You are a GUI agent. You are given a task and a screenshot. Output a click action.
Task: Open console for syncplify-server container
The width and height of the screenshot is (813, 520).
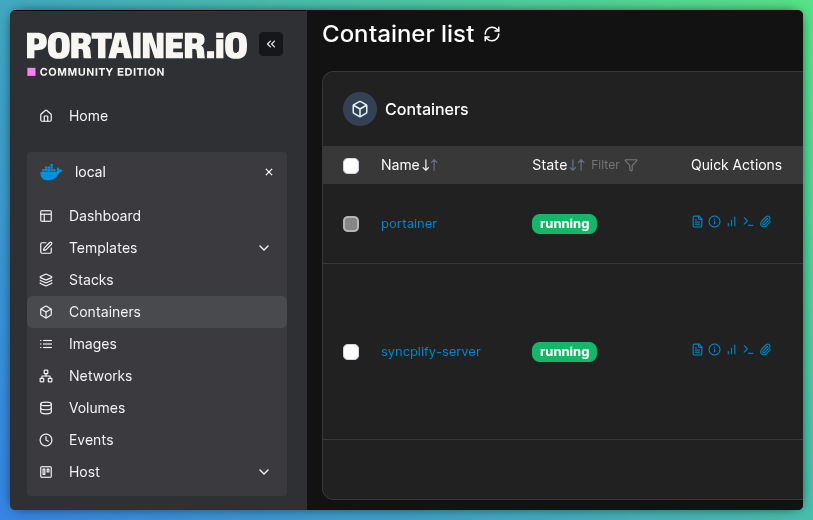coord(748,350)
